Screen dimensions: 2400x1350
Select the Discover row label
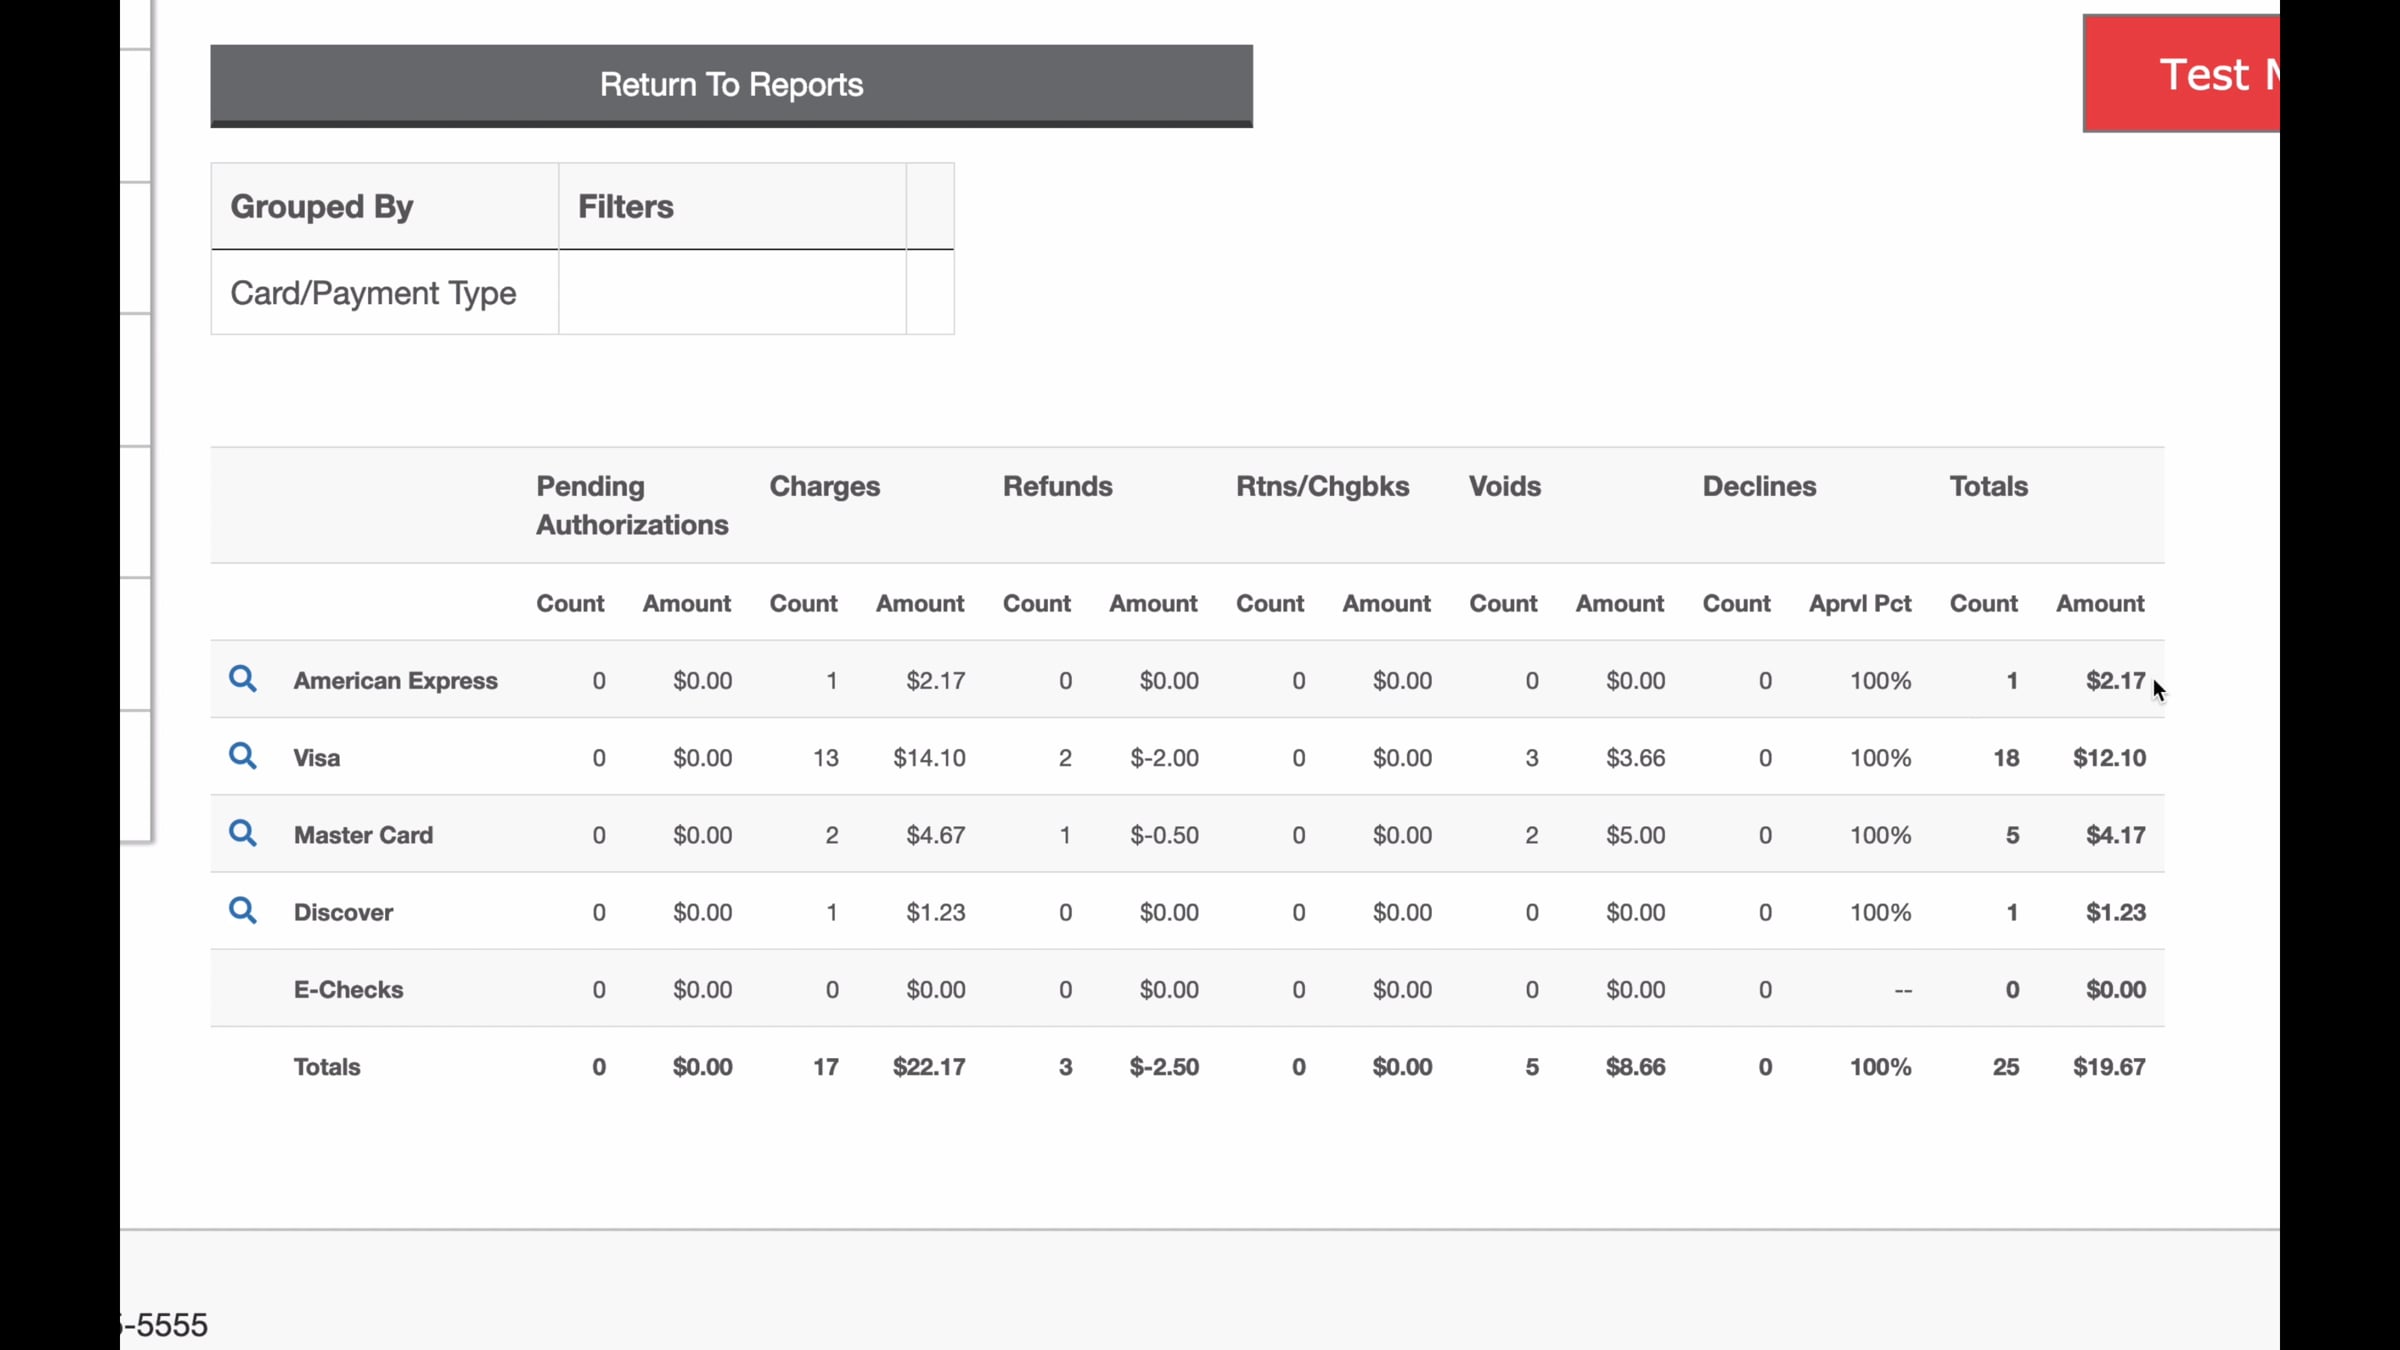(343, 912)
